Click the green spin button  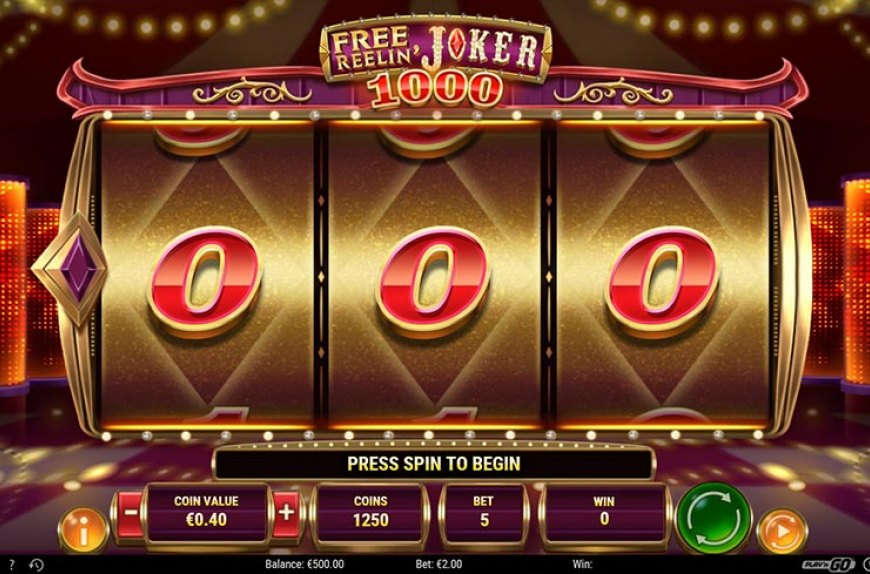point(713,518)
